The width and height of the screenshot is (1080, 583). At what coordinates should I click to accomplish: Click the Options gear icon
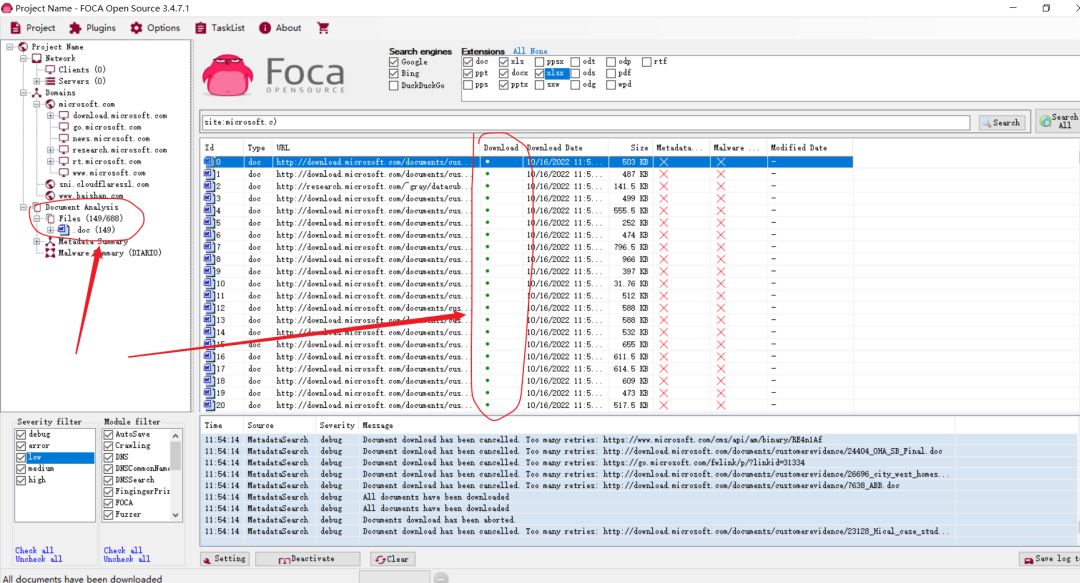coord(136,28)
